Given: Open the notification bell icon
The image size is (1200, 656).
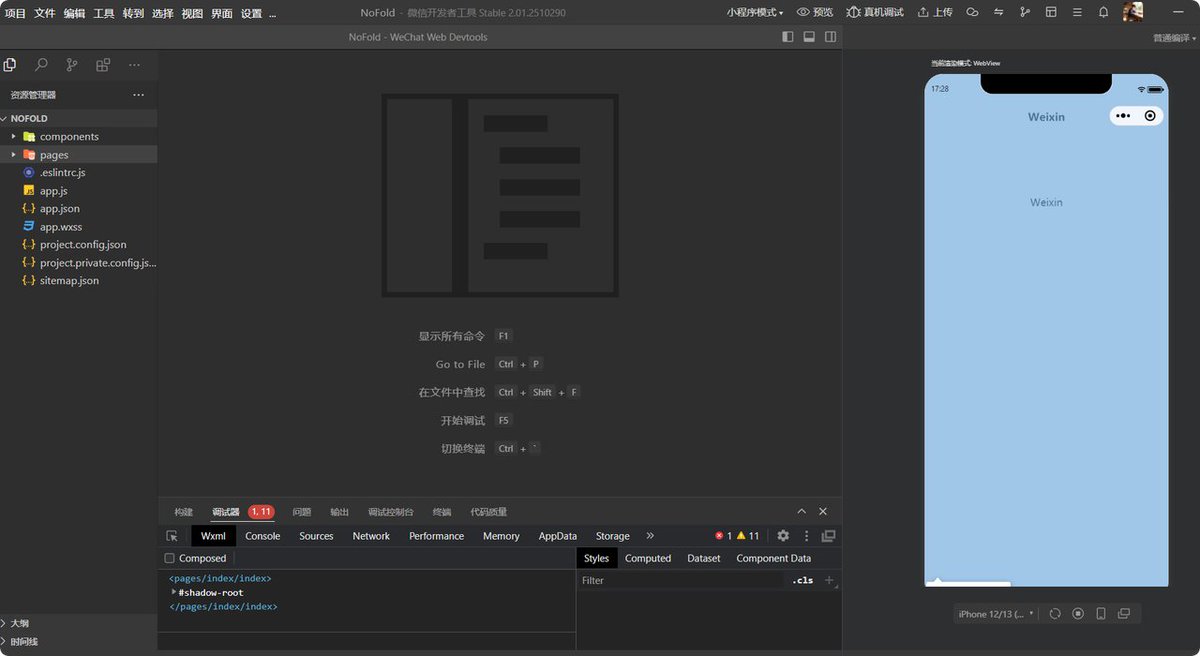Looking at the screenshot, I should 1103,12.
